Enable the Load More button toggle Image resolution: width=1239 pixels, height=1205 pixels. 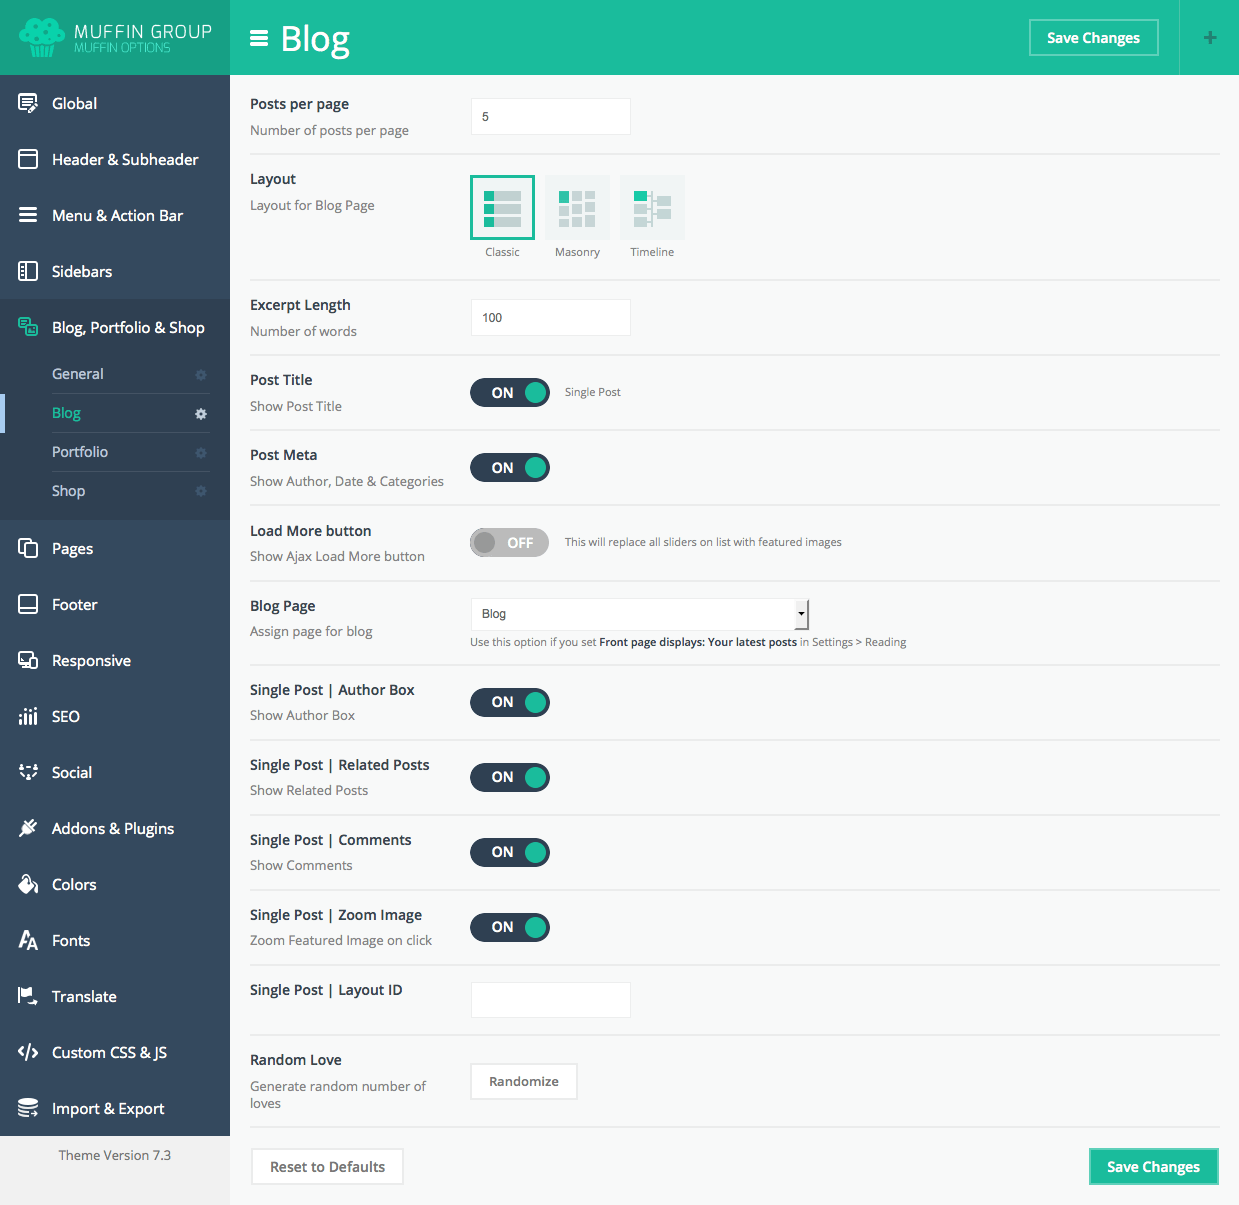coord(510,543)
